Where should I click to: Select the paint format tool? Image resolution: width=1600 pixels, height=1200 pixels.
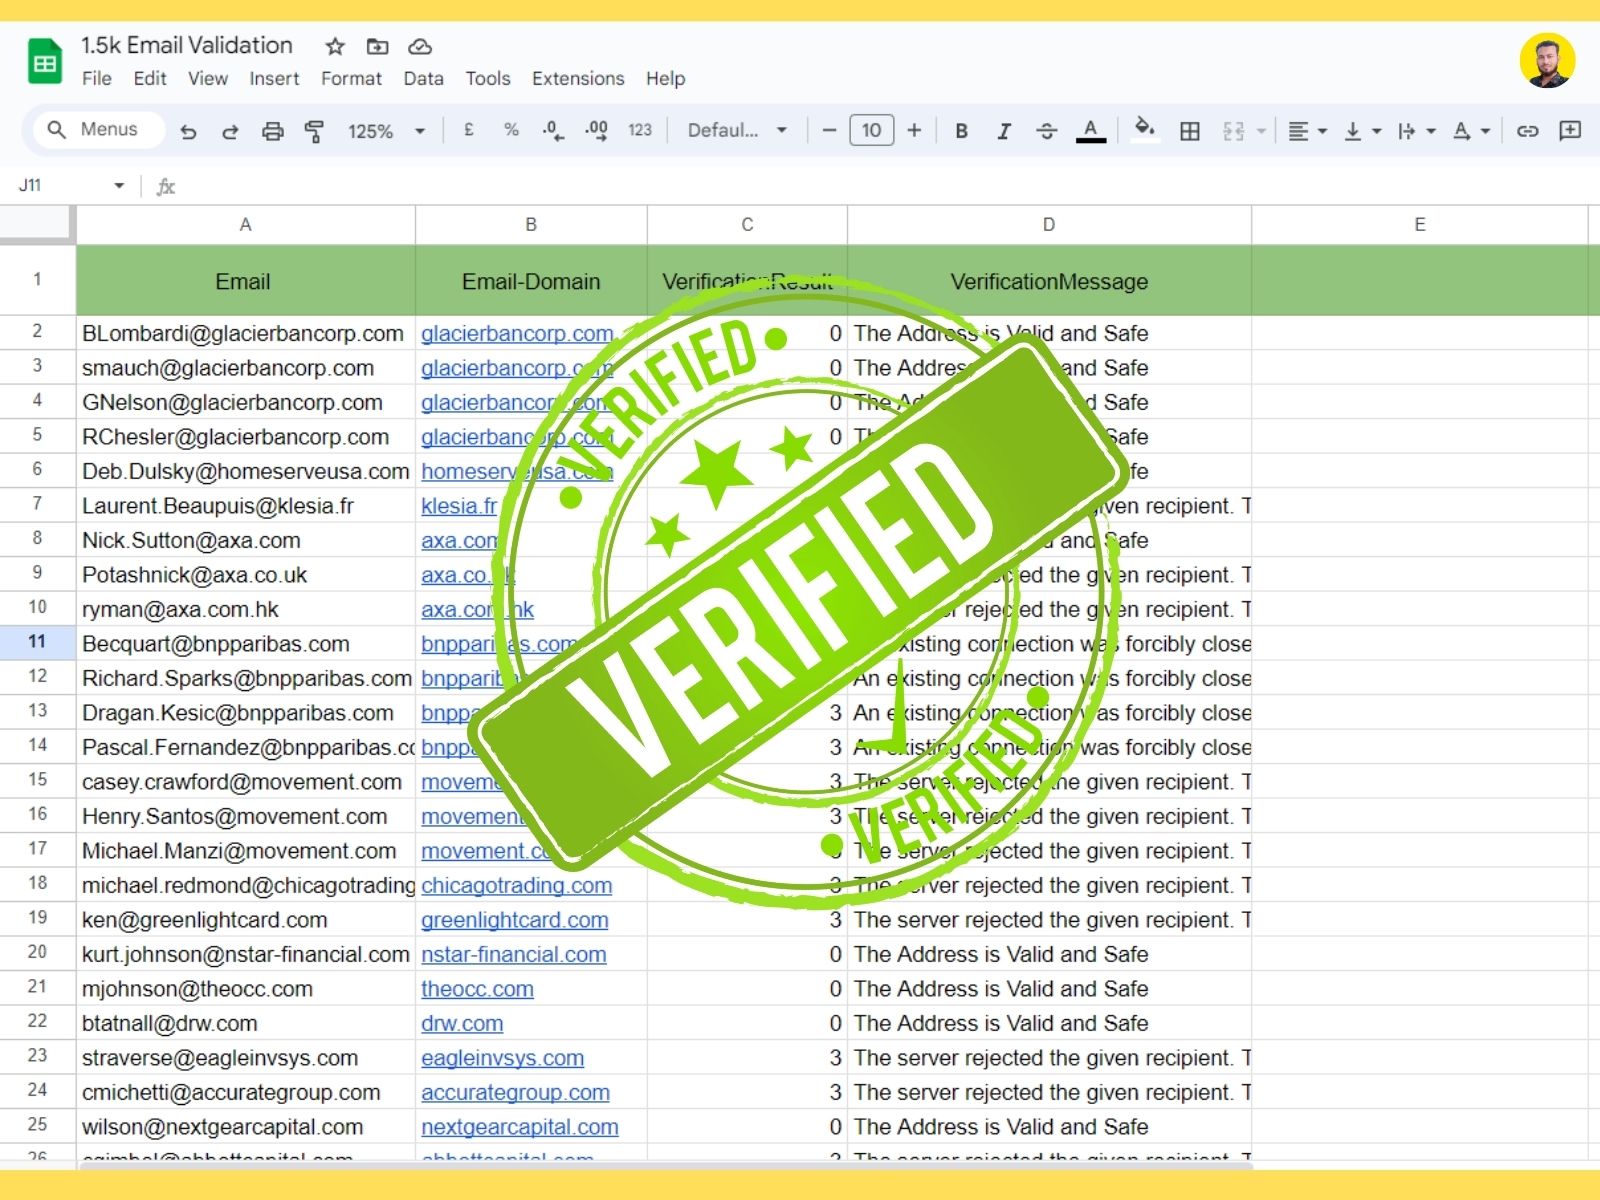pos(314,130)
